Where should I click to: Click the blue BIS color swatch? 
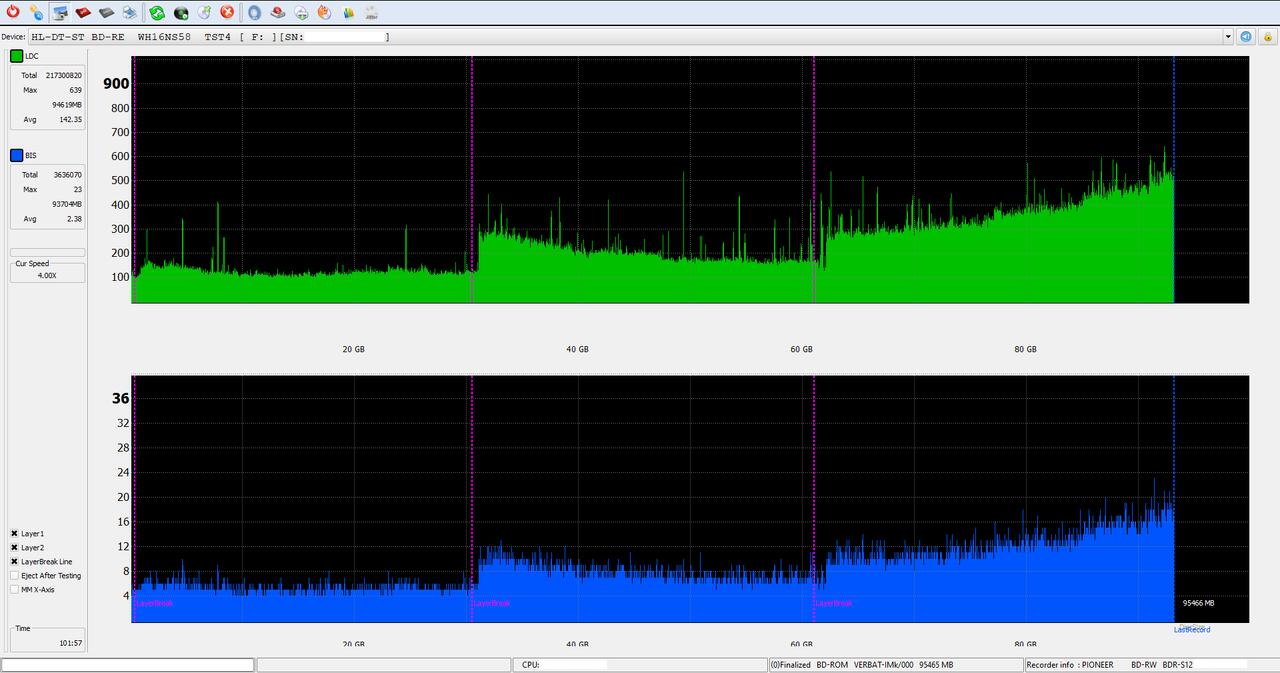(17, 156)
